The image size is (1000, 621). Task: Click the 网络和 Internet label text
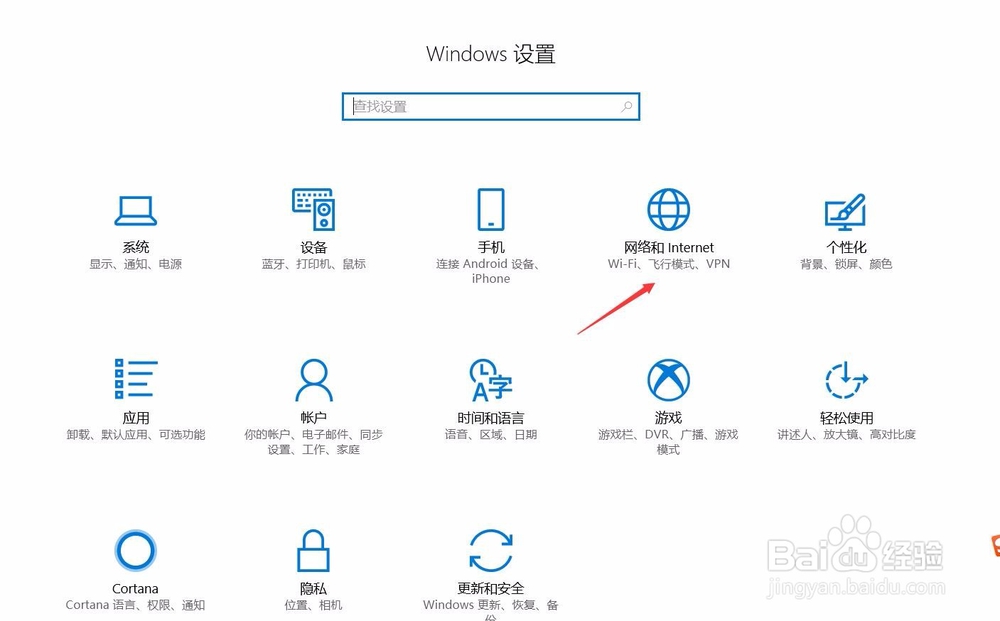(x=668, y=247)
